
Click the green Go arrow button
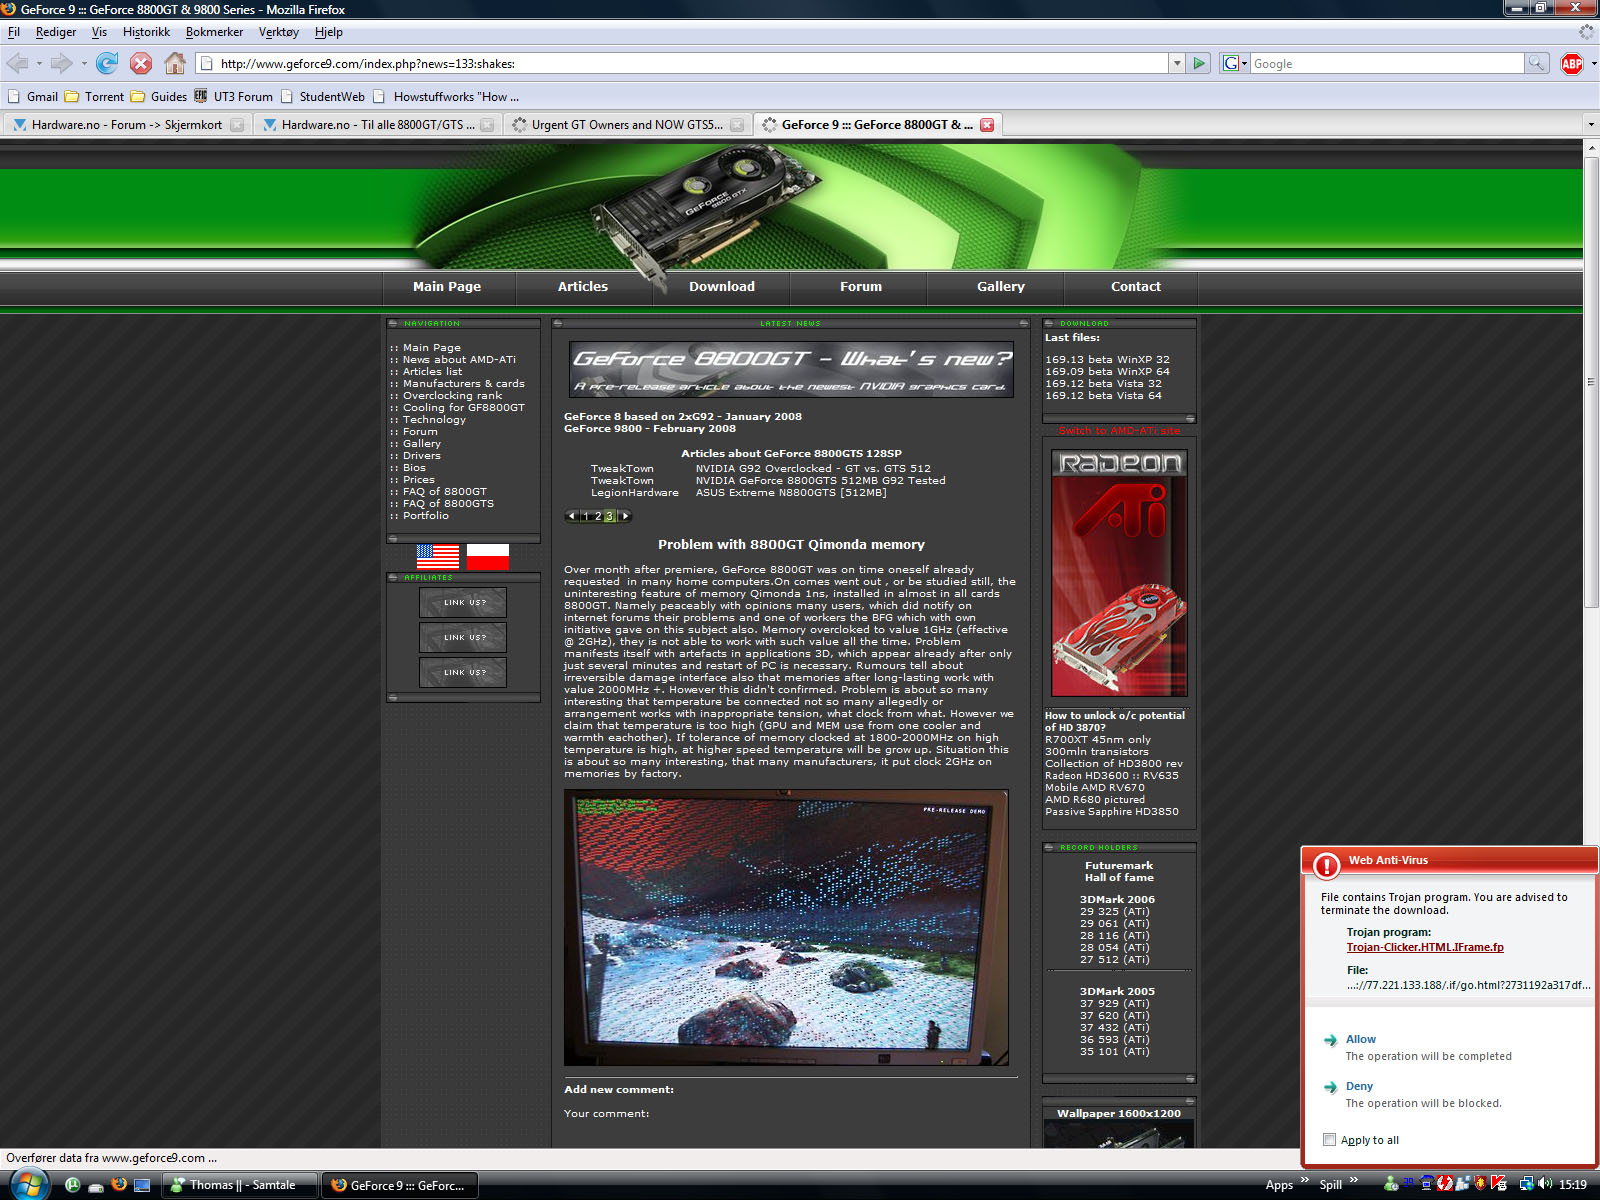click(1200, 64)
